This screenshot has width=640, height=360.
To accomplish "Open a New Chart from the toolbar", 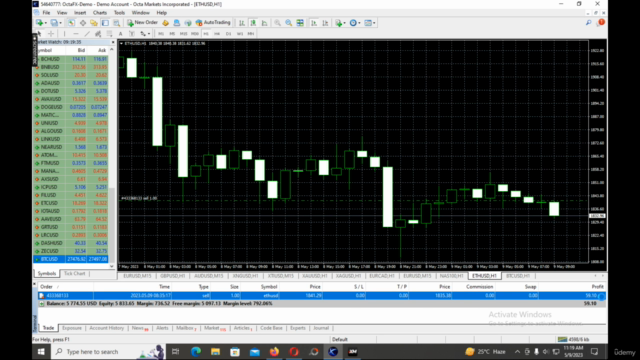I will 39,23.
